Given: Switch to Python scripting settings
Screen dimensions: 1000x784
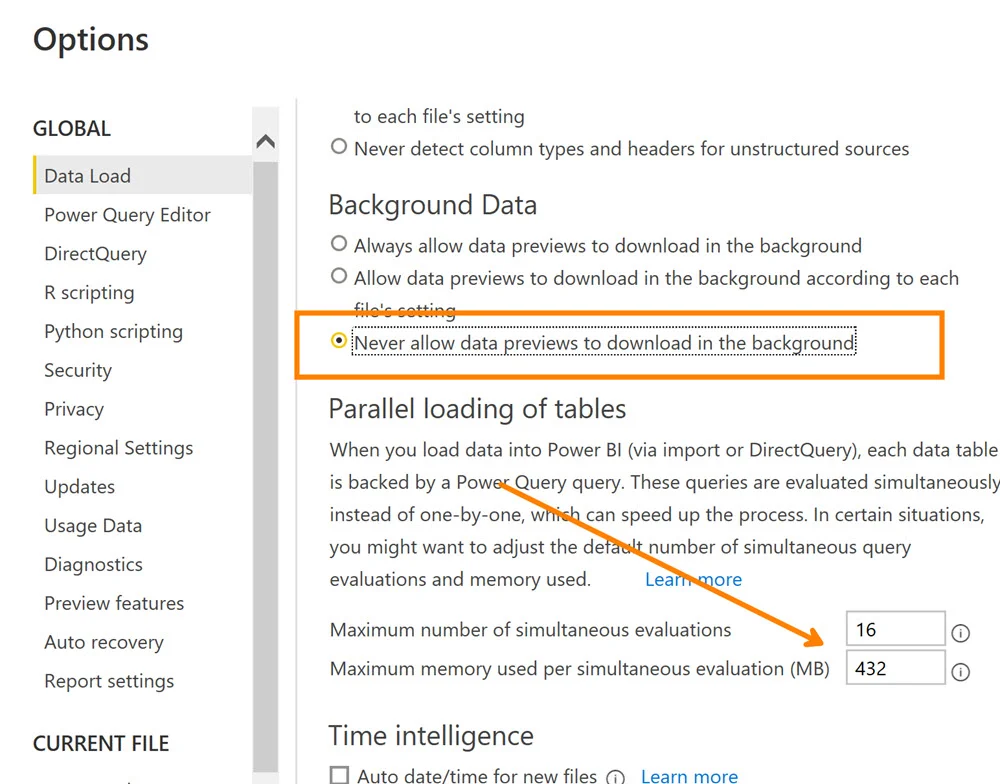Looking at the screenshot, I should click(113, 332).
